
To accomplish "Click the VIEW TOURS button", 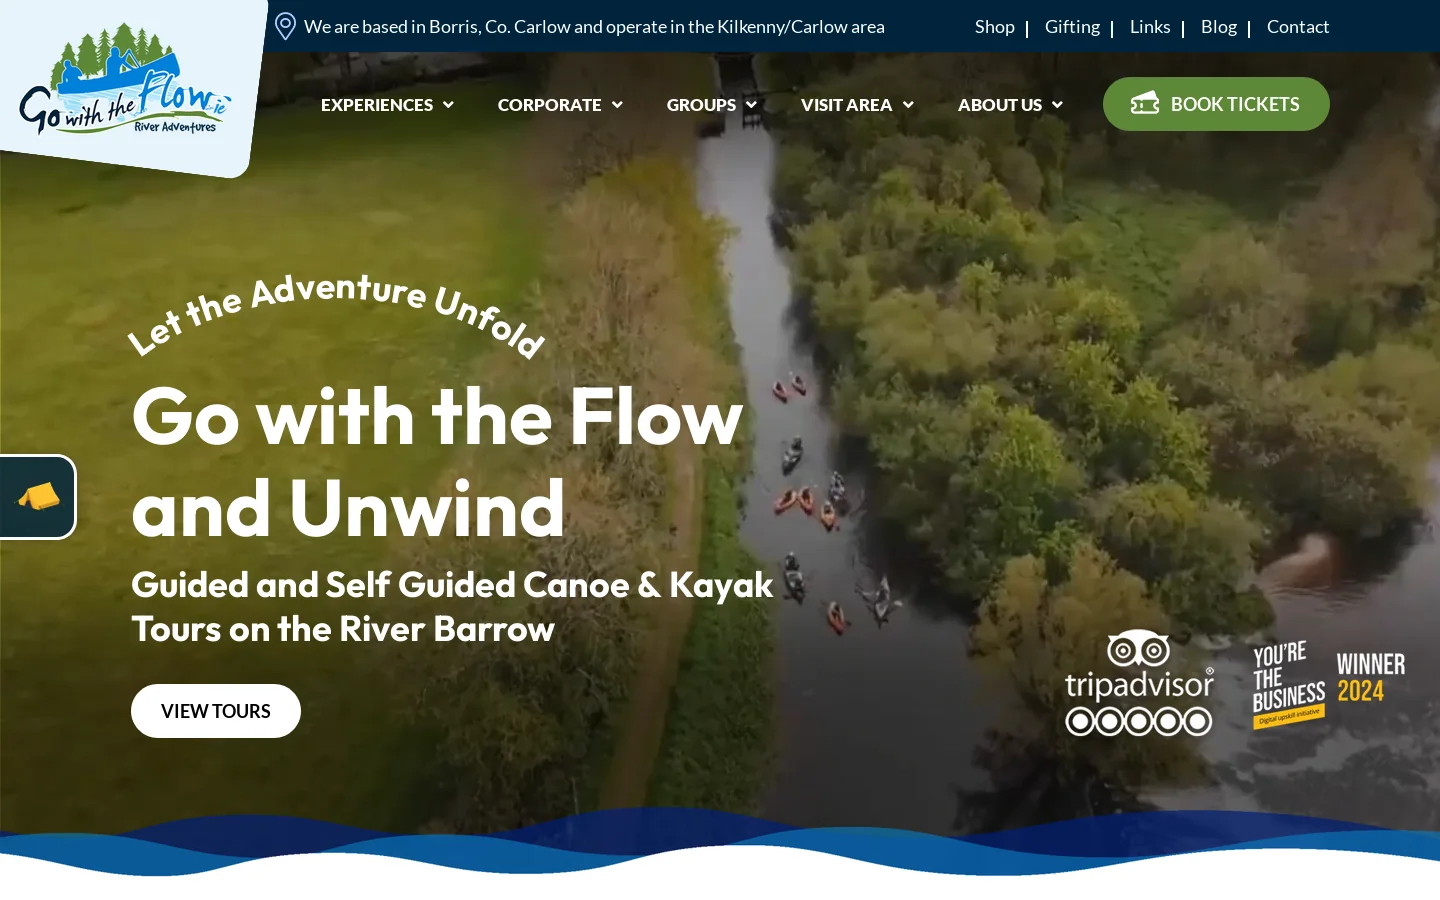I will (216, 711).
